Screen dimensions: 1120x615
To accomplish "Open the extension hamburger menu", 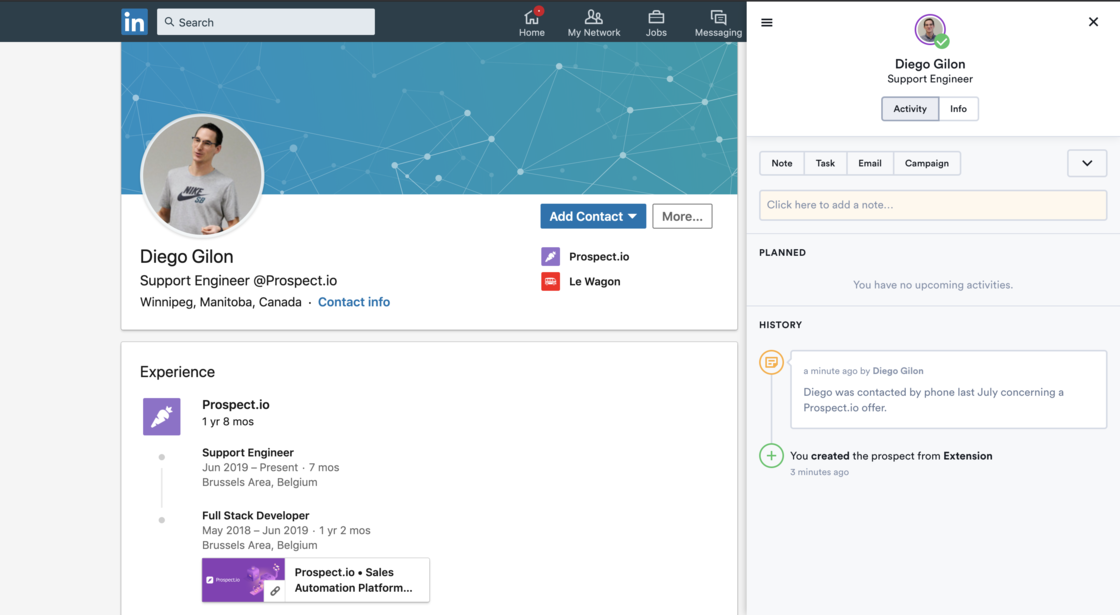I will coord(767,22).
